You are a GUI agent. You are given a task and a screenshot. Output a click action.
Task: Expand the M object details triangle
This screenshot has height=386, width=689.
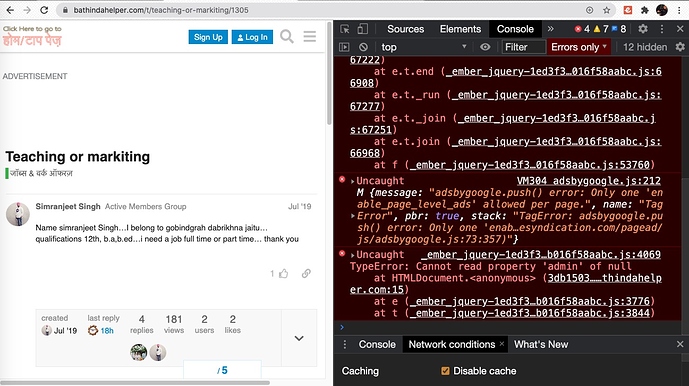pos(352,216)
